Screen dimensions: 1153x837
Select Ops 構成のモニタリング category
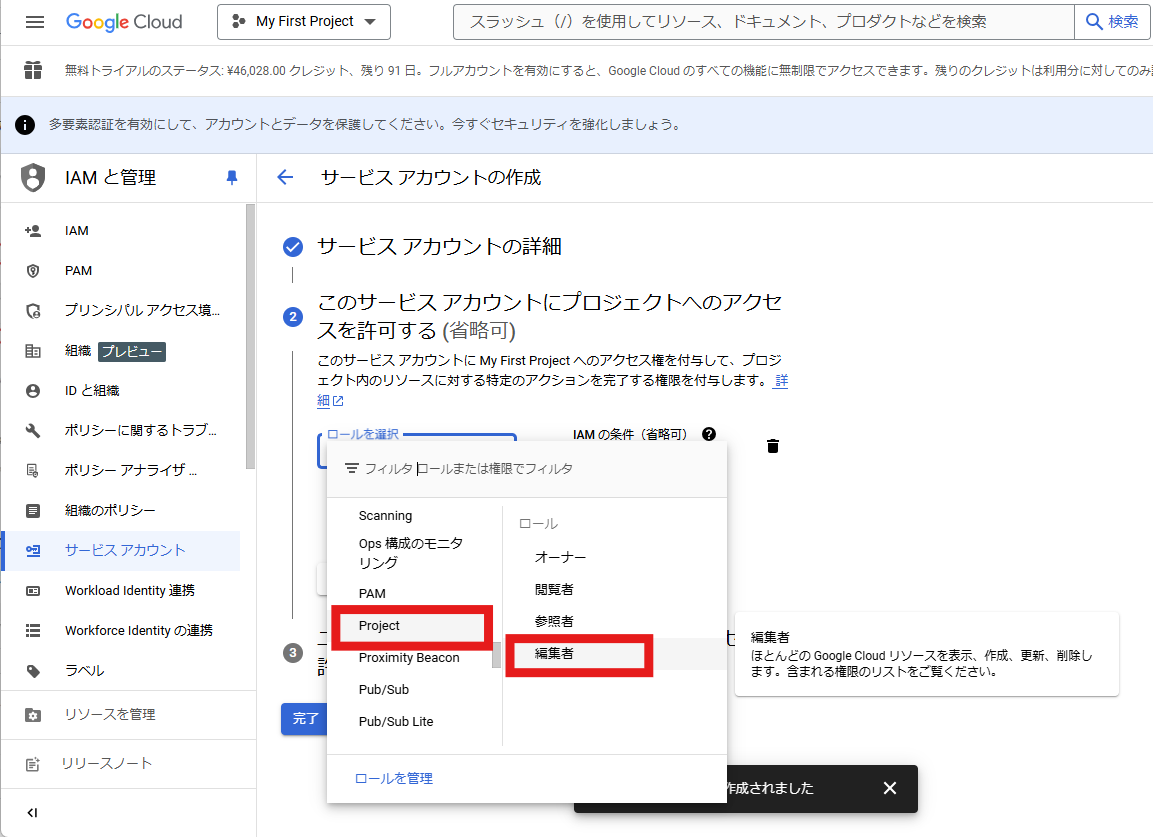[x=410, y=553]
